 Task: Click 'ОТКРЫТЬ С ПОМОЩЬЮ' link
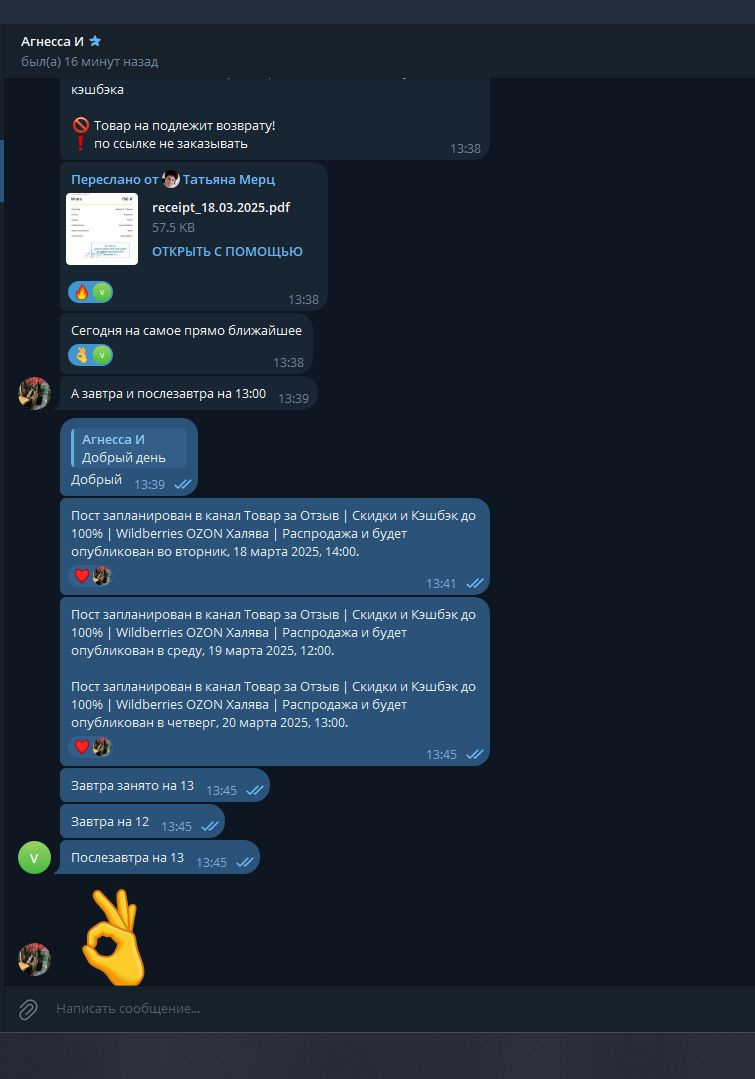pos(227,251)
